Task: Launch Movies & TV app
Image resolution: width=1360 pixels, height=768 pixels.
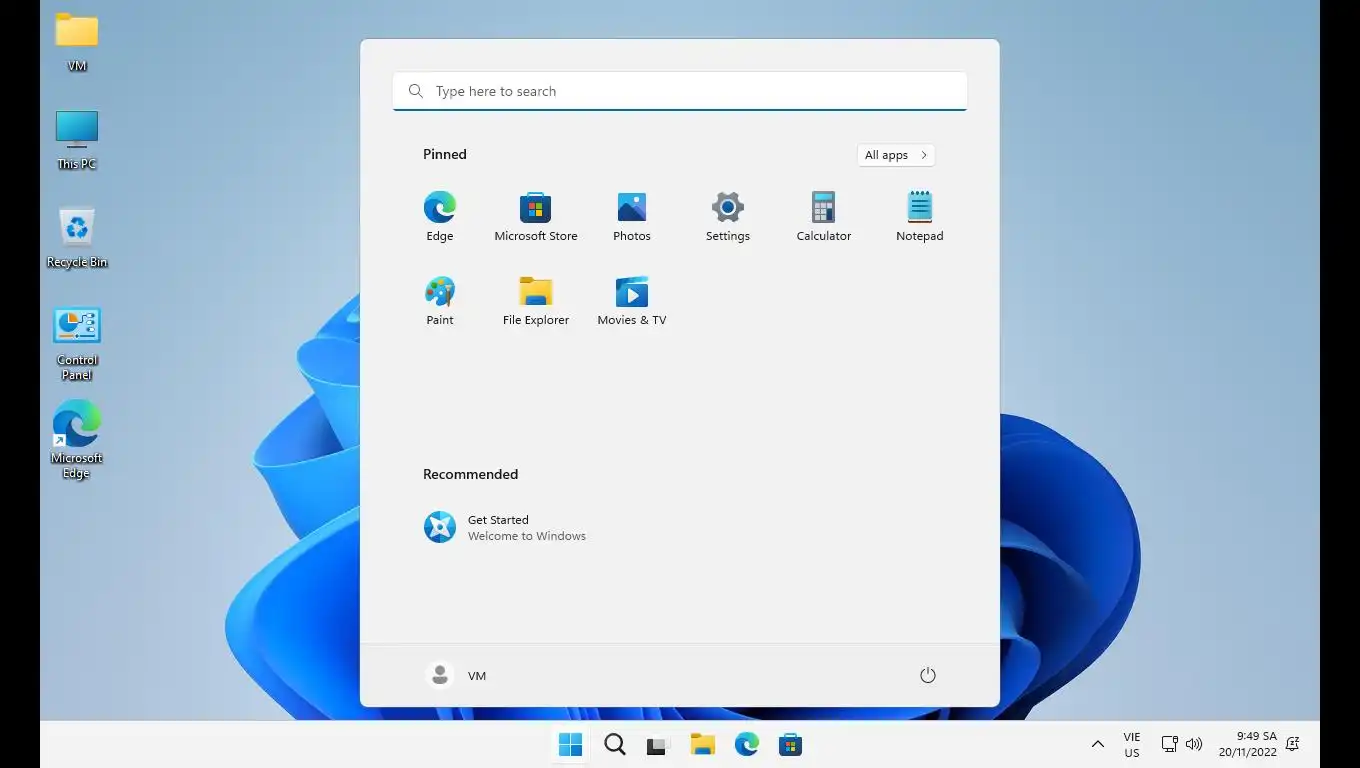Action: pos(632,301)
